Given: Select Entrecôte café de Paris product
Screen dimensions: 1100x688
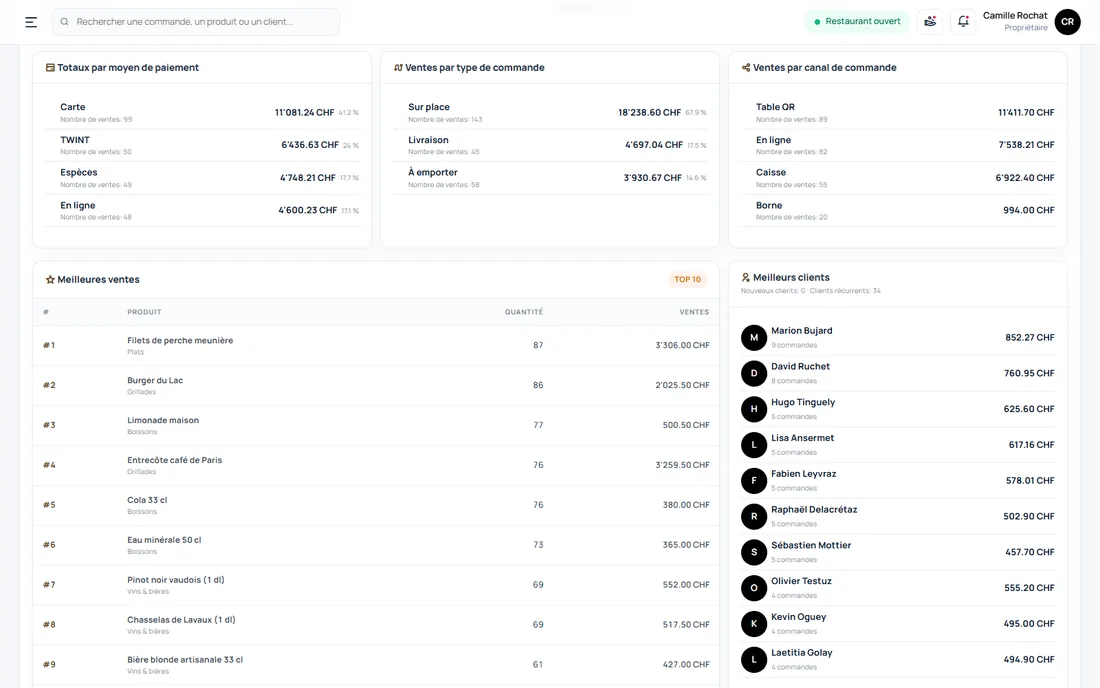Looking at the screenshot, I should click(174, 461).
